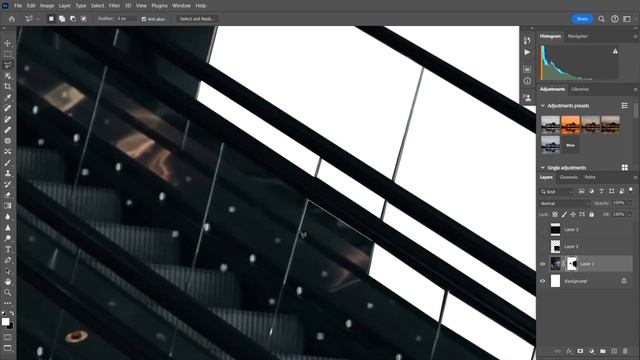
Task: Open the Filter menu
Action: tap(114, 6)
